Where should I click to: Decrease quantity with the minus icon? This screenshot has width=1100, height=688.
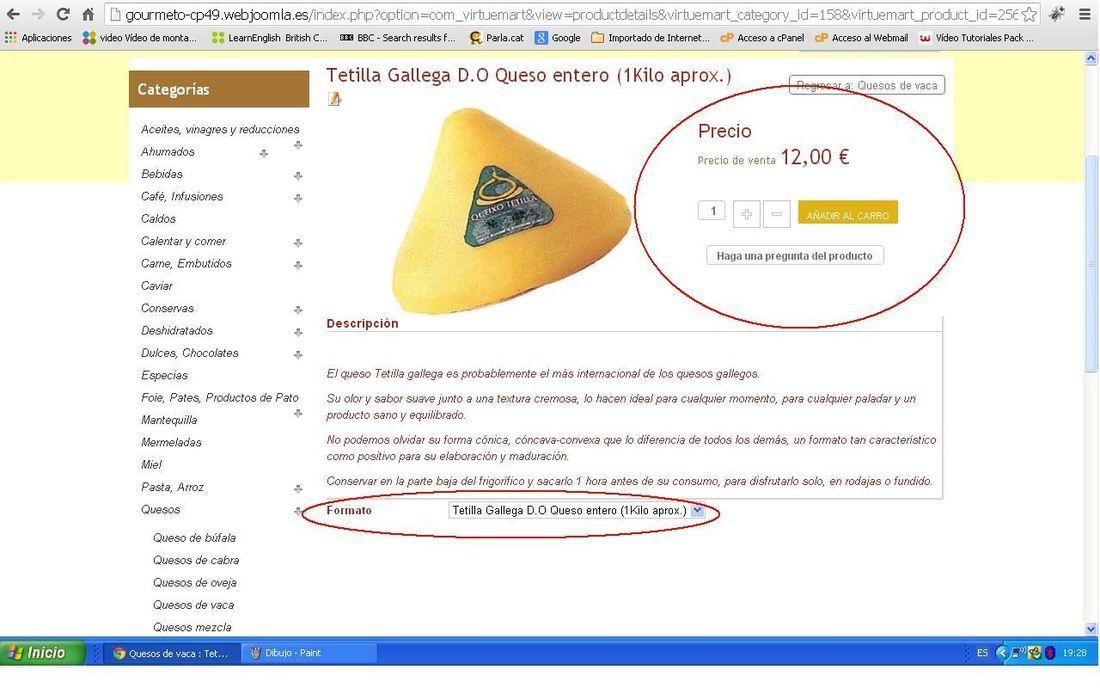click(x=777, y=214)
